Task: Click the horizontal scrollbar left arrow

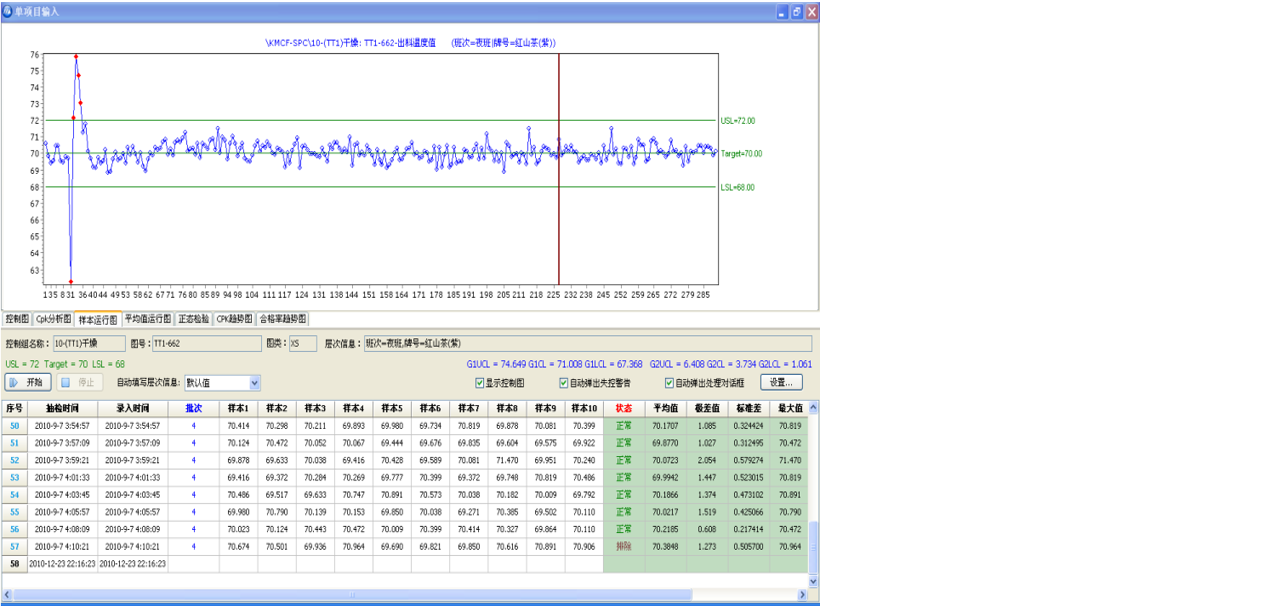Action: [8, 594]
